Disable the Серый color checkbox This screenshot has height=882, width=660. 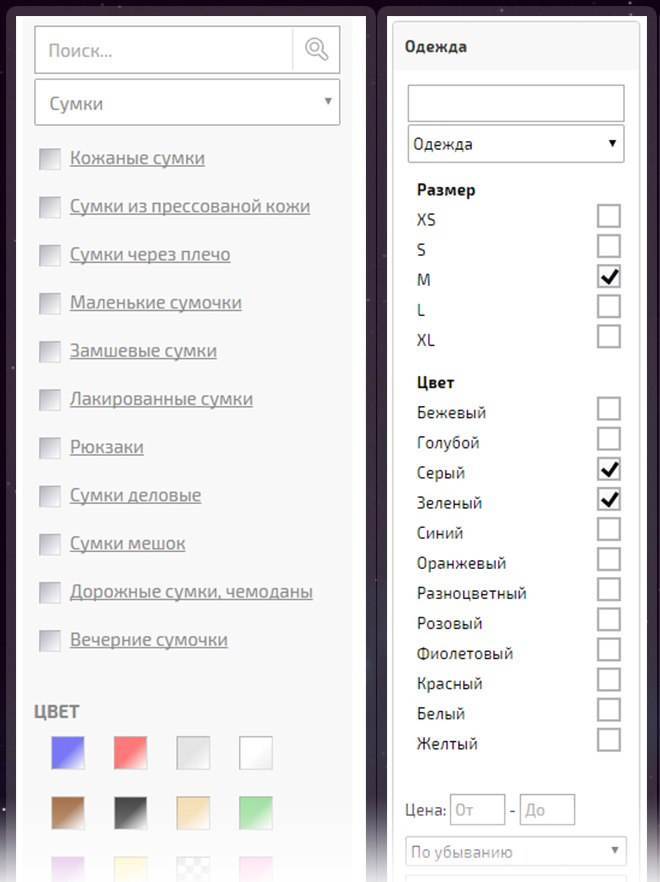click(x=608, y=469)
